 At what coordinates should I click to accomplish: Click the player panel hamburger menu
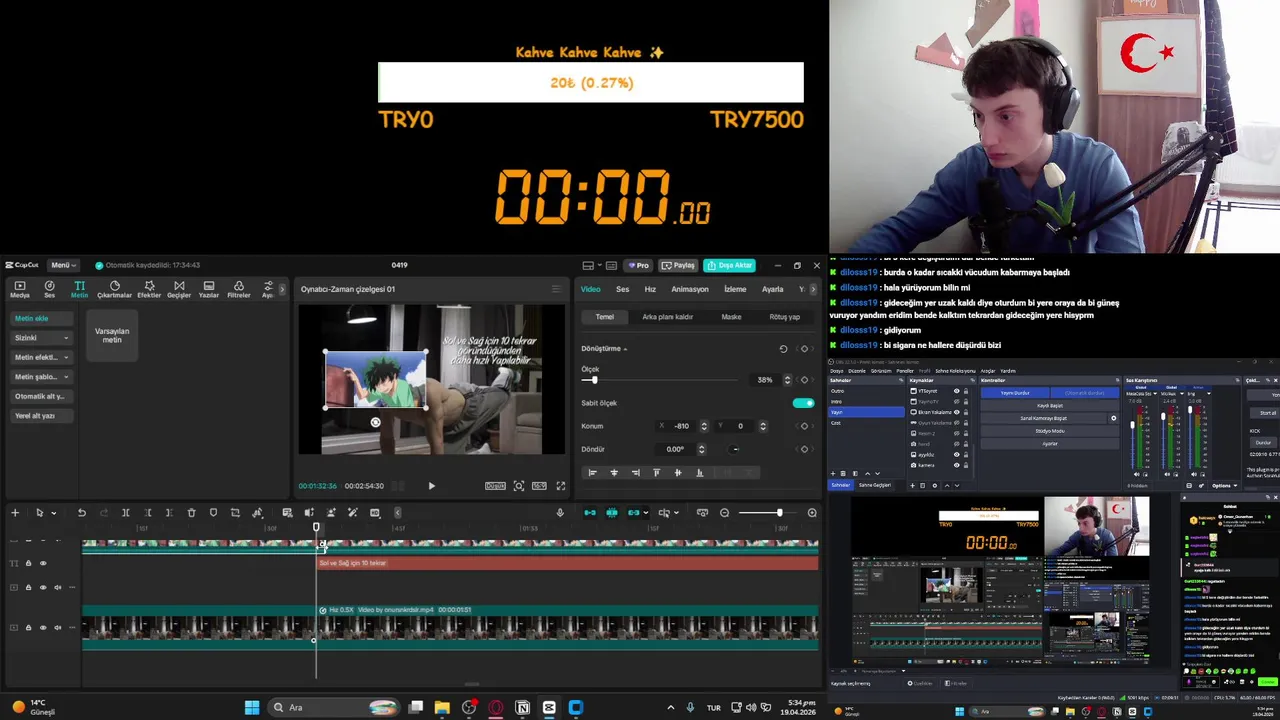(x=556, y=289)
